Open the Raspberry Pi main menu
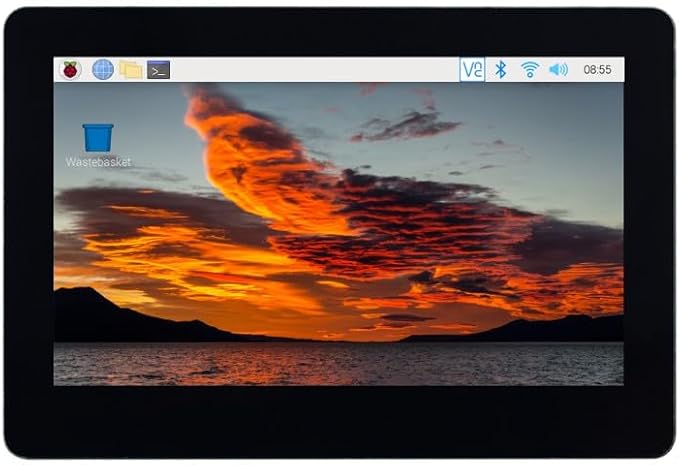The width and height of the screenshot is (679, 465). 71,70
